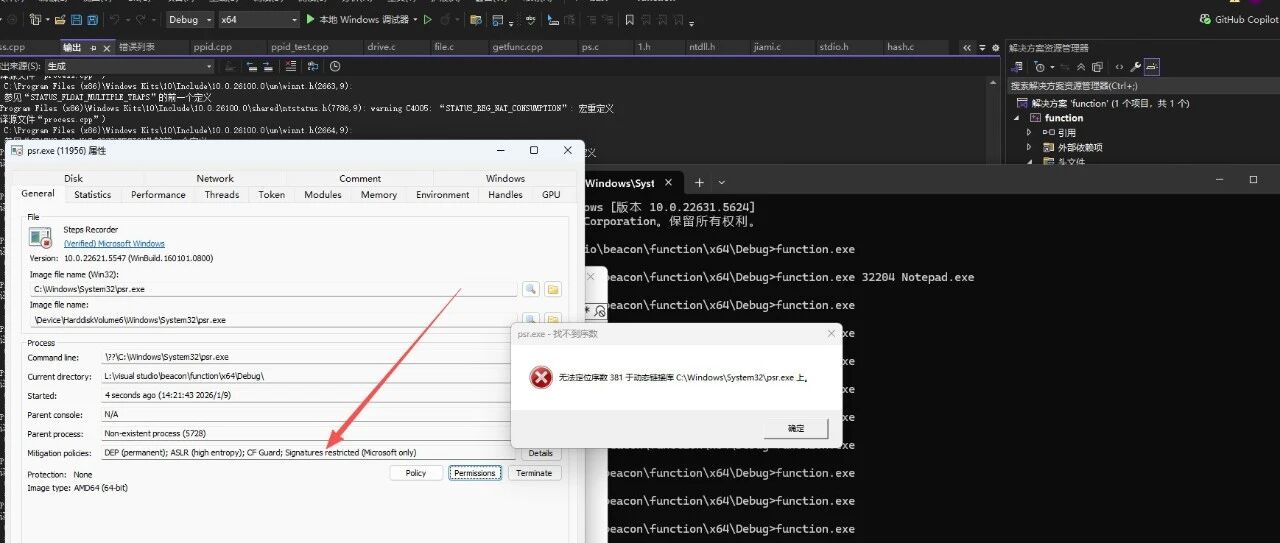
Task: Click the Image file name (Win32) path field
Action: click(274, 289)
